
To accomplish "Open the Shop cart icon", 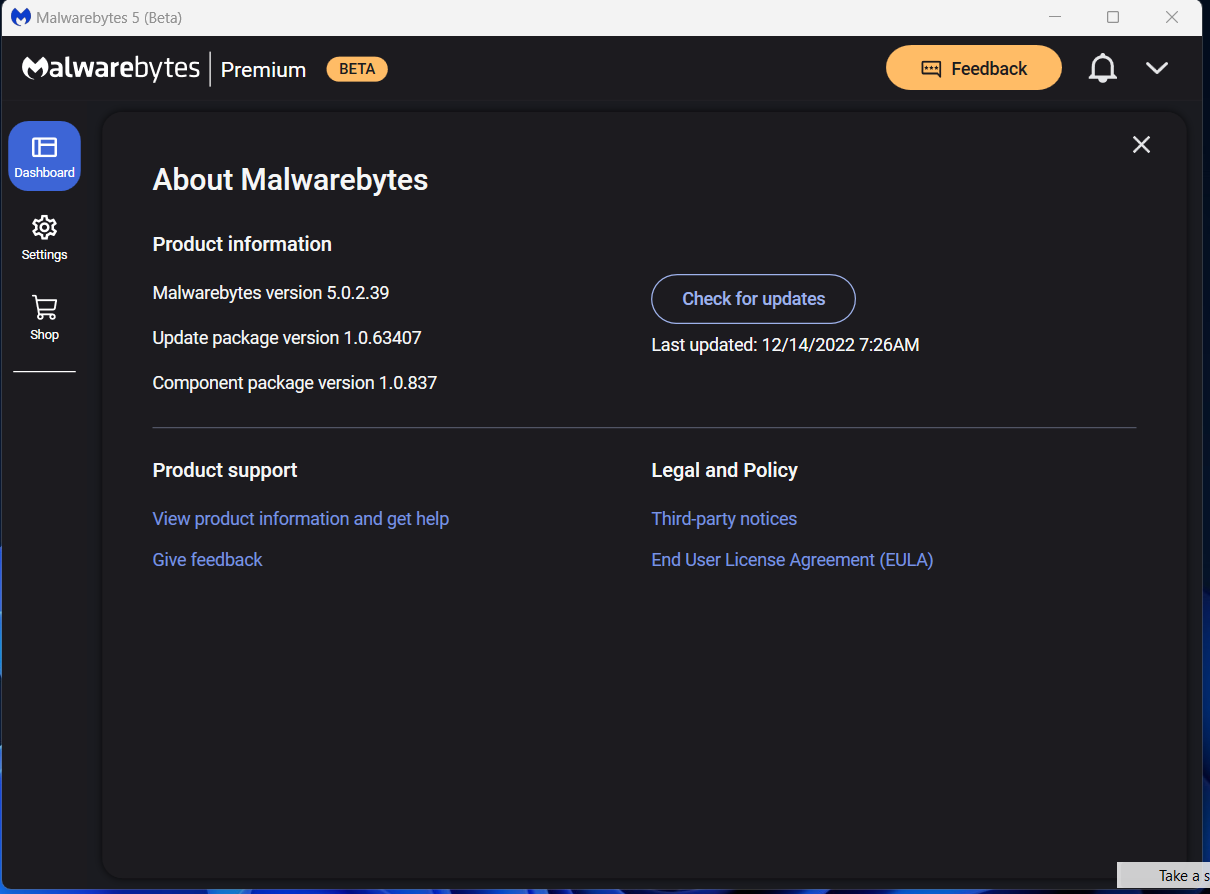I will pyautogui.click(x=44, y=318).
